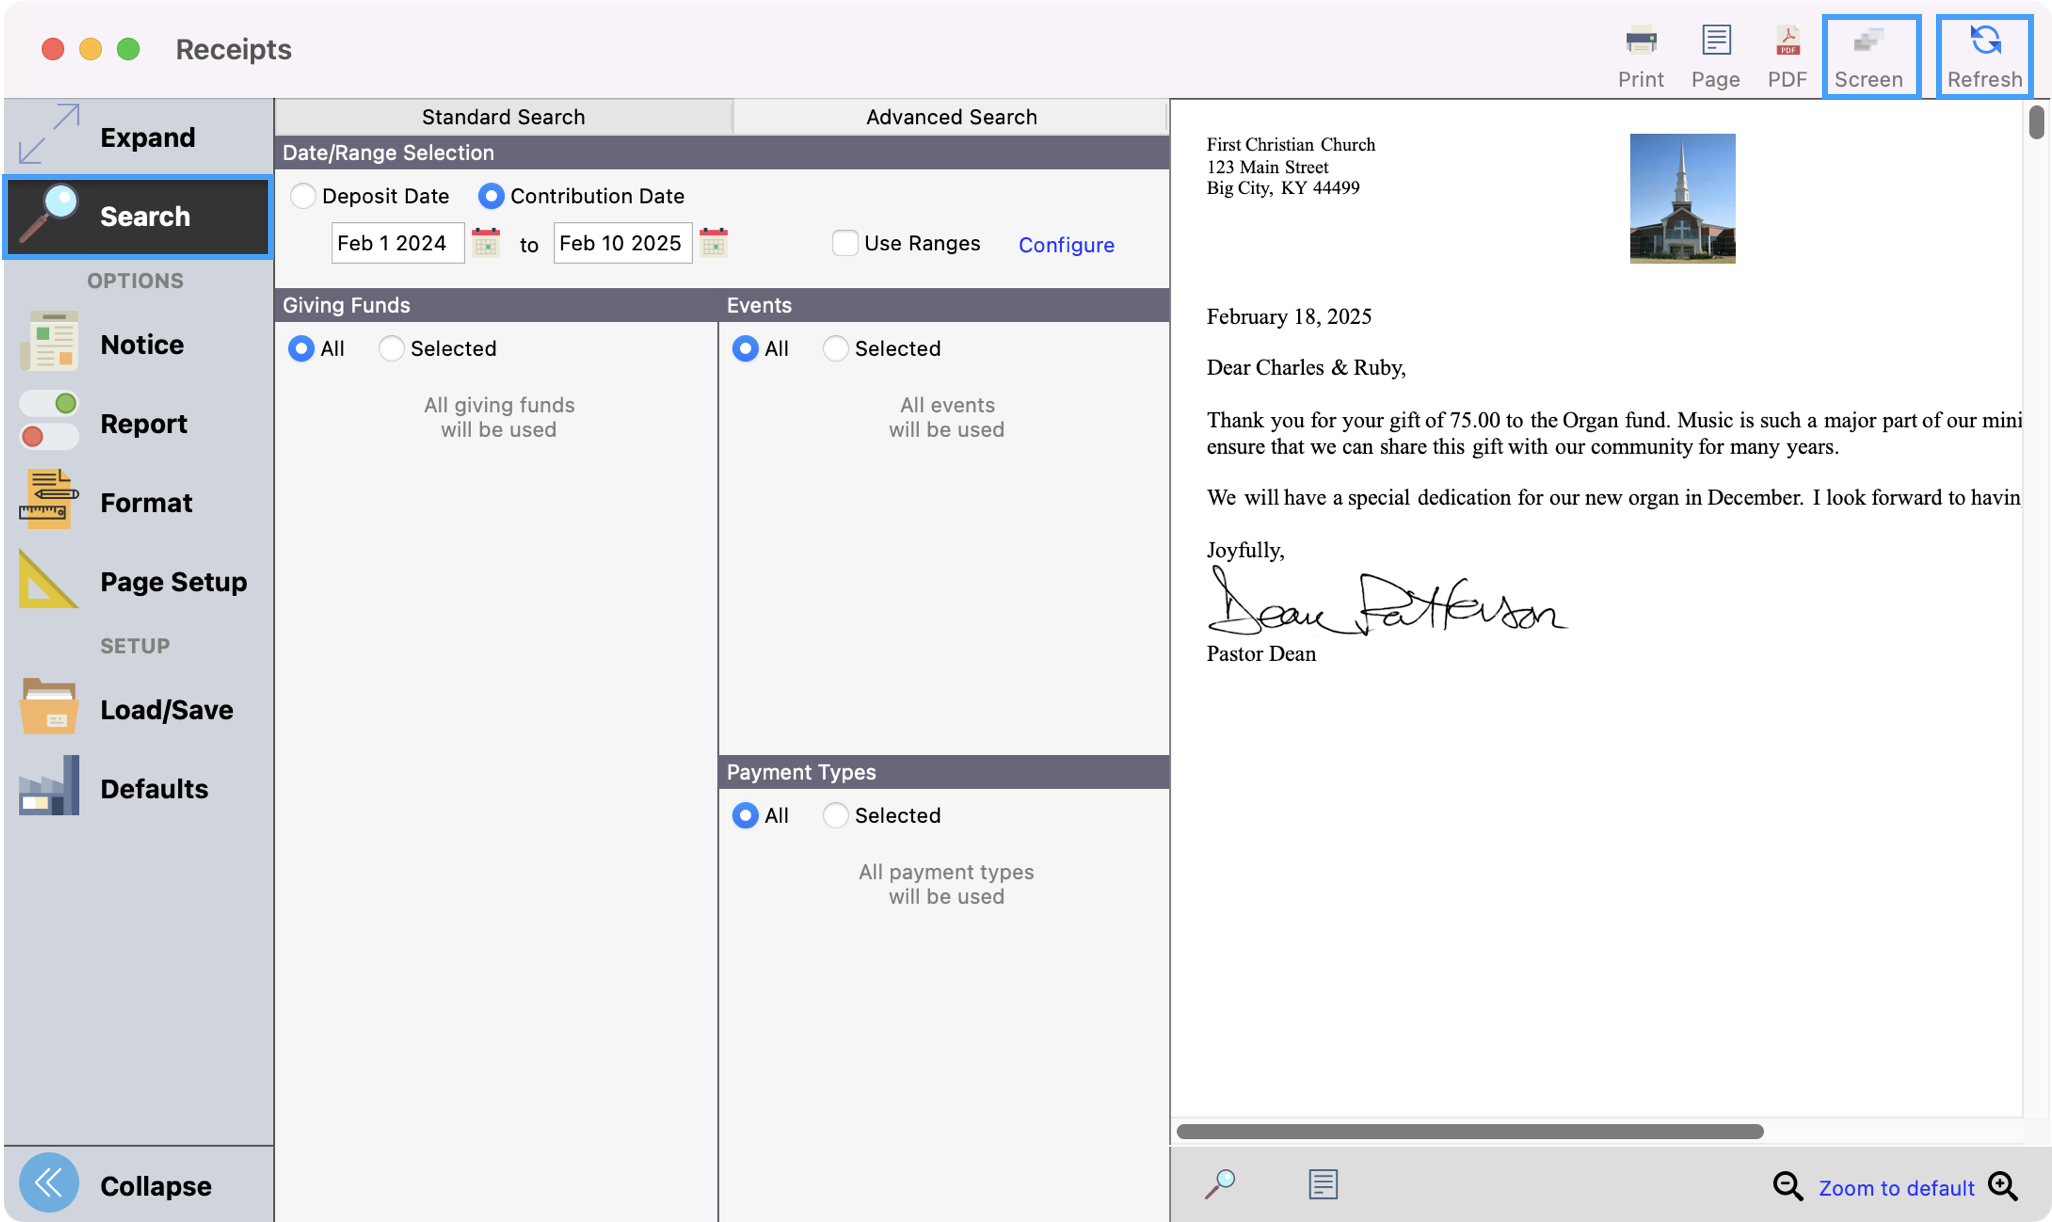The height and width of the screenshot is (1222, 2052).
Task: Enable the Use Ranges checkbox
Action: pyautogui.click(x=845, y=243)
